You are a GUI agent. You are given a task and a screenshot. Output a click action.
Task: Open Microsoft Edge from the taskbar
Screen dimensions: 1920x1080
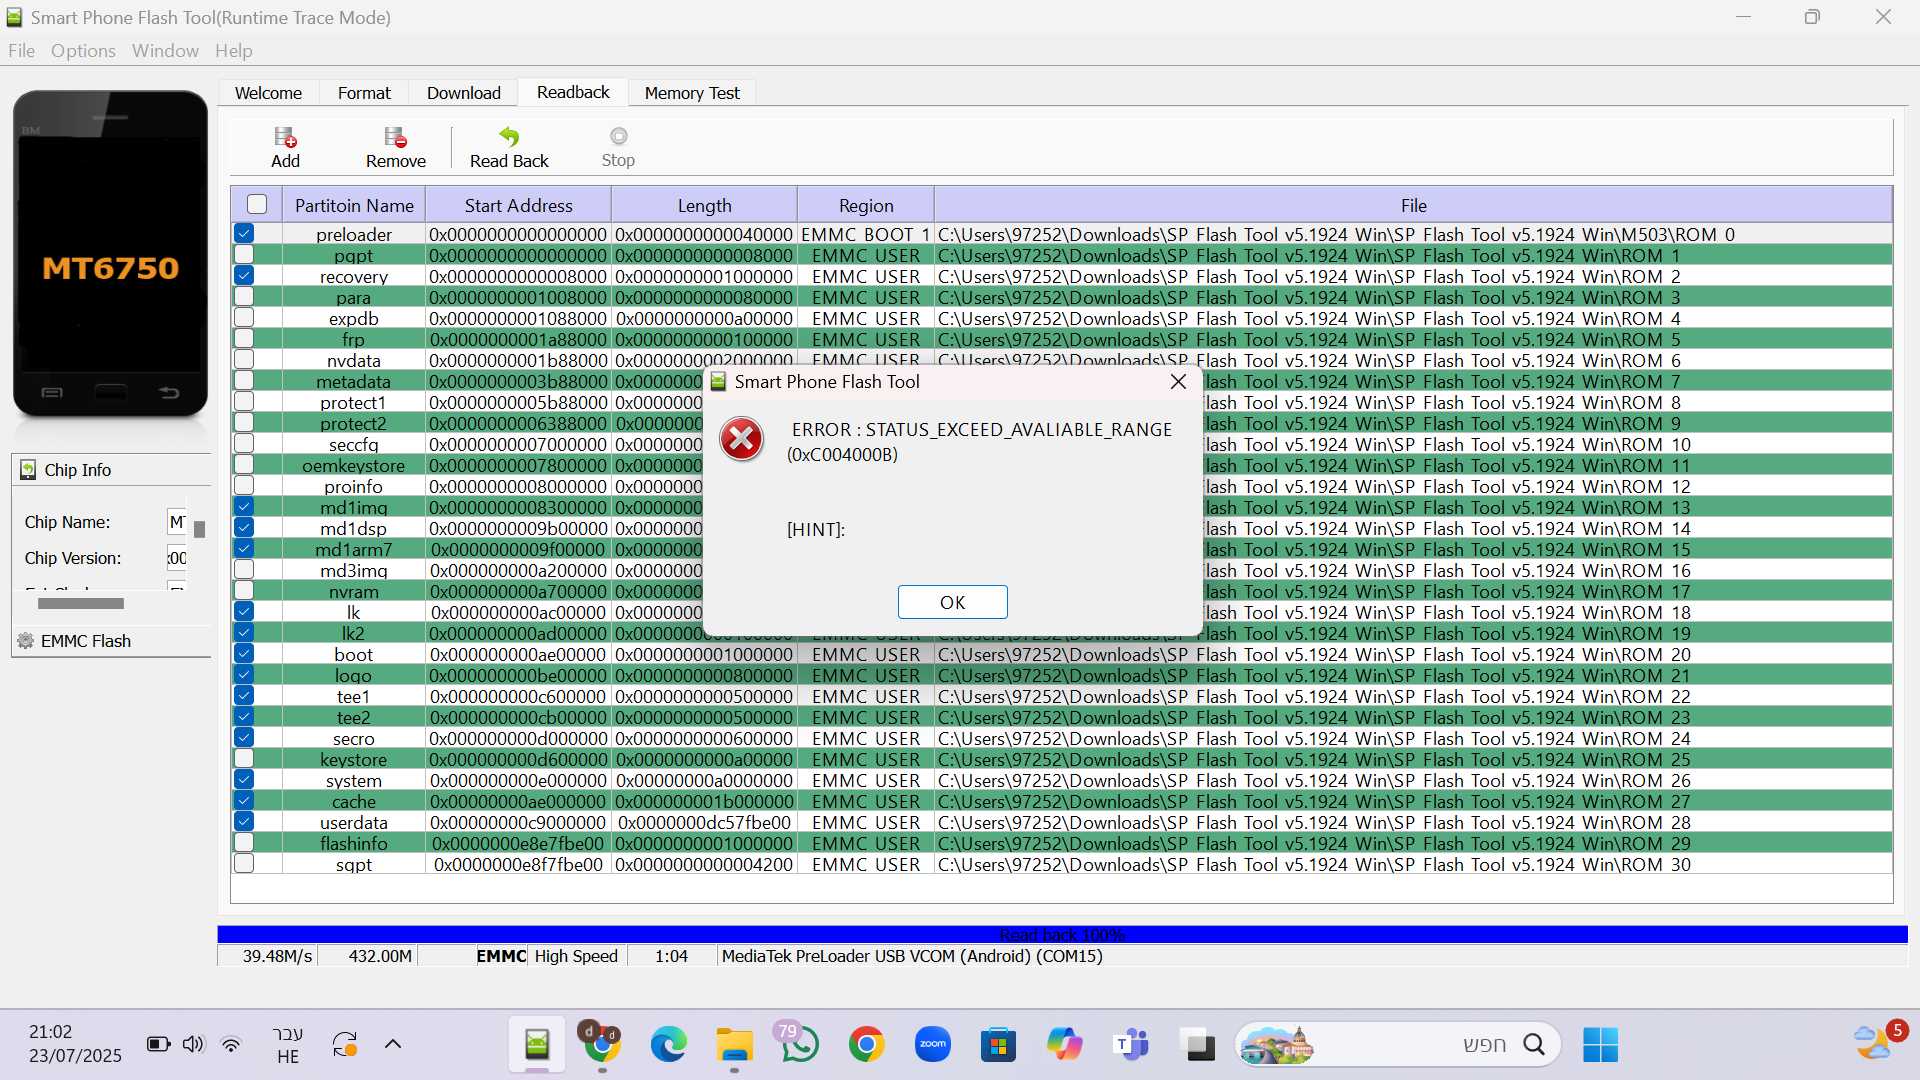(x=668, y=1045)
